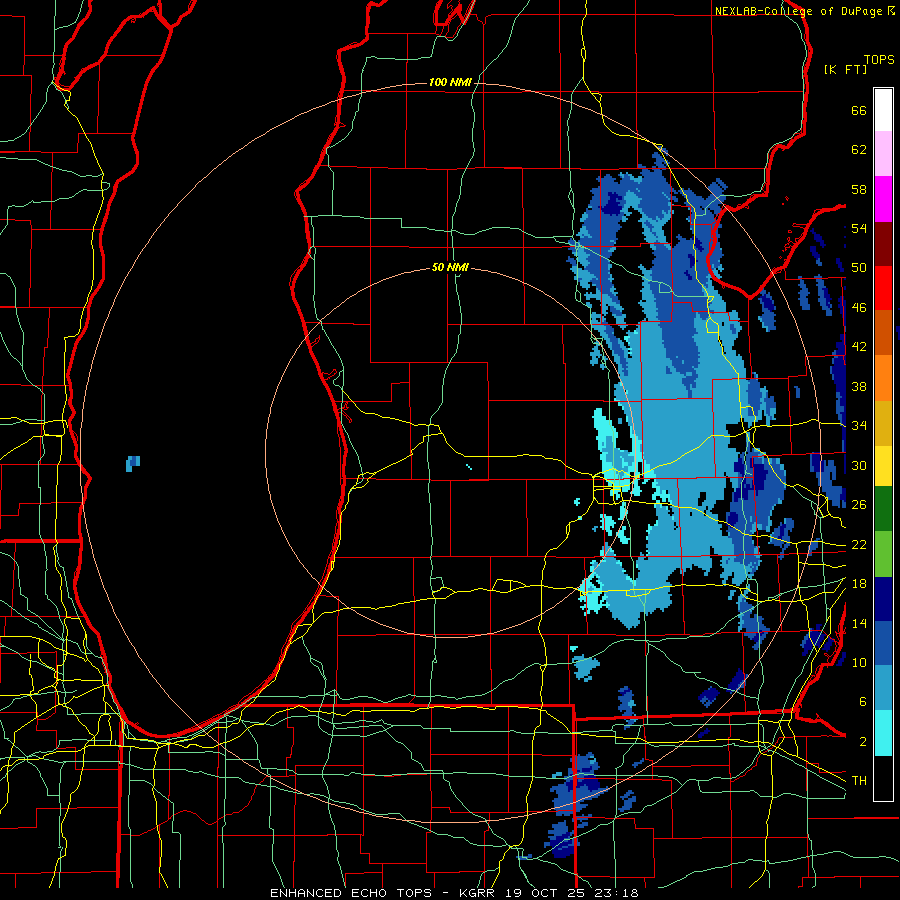The width and height of the screenshot is (900, 900).
Task: Click the ENHANCED ECHO TOPS caption text
Action: coord(351,893)
